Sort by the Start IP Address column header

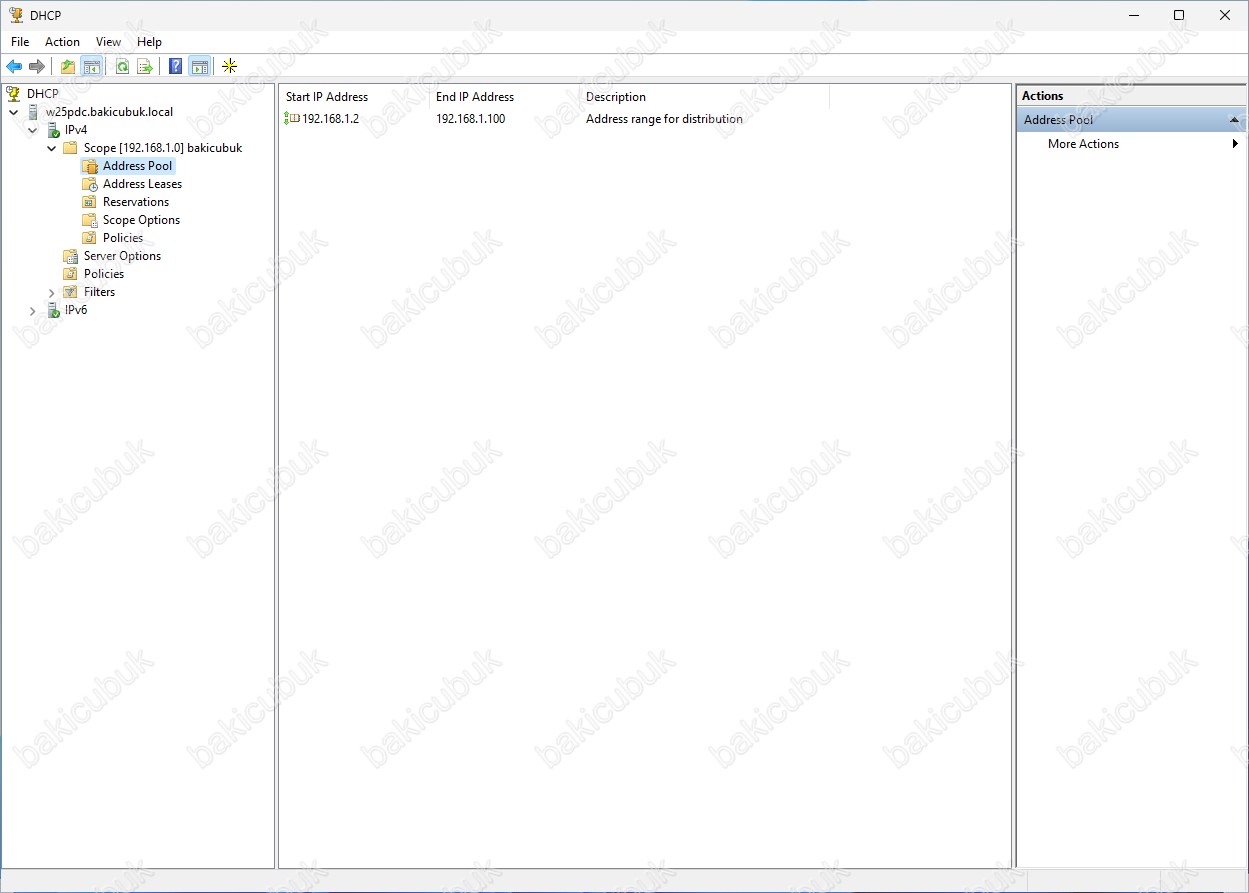pos(354,97)
